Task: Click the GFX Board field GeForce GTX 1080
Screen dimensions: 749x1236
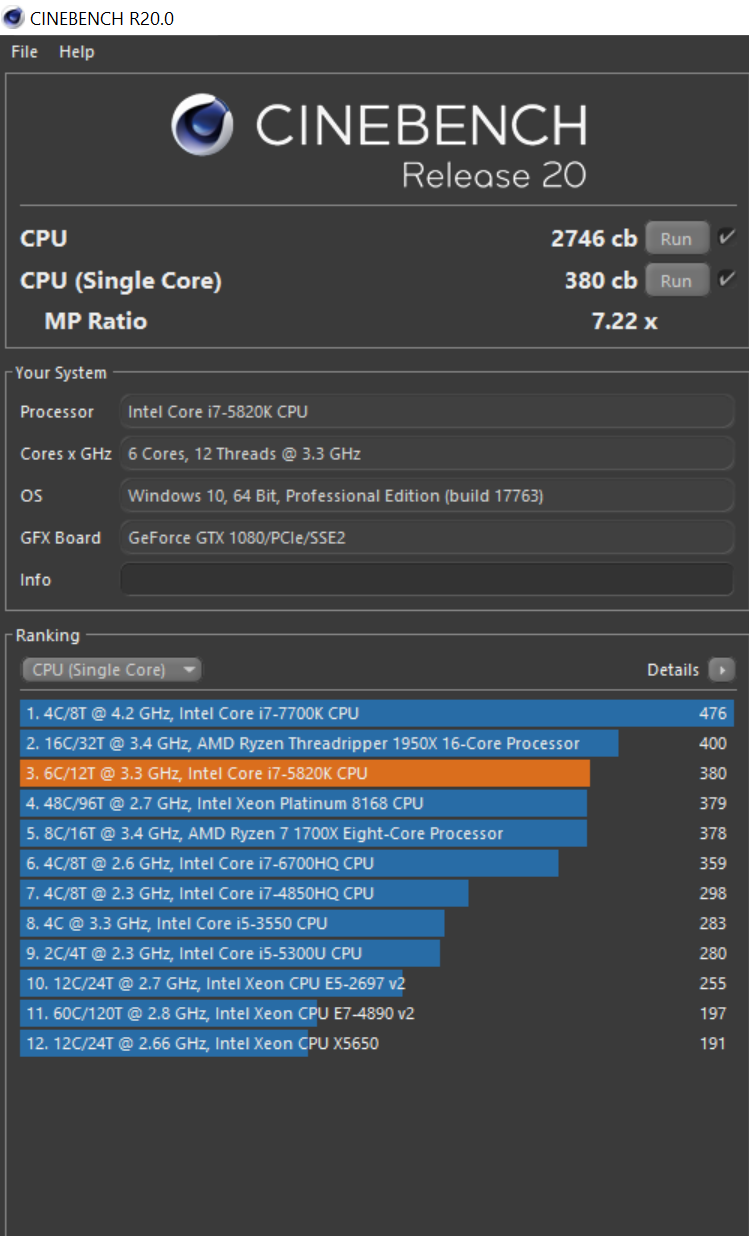Action: [427, 538]
